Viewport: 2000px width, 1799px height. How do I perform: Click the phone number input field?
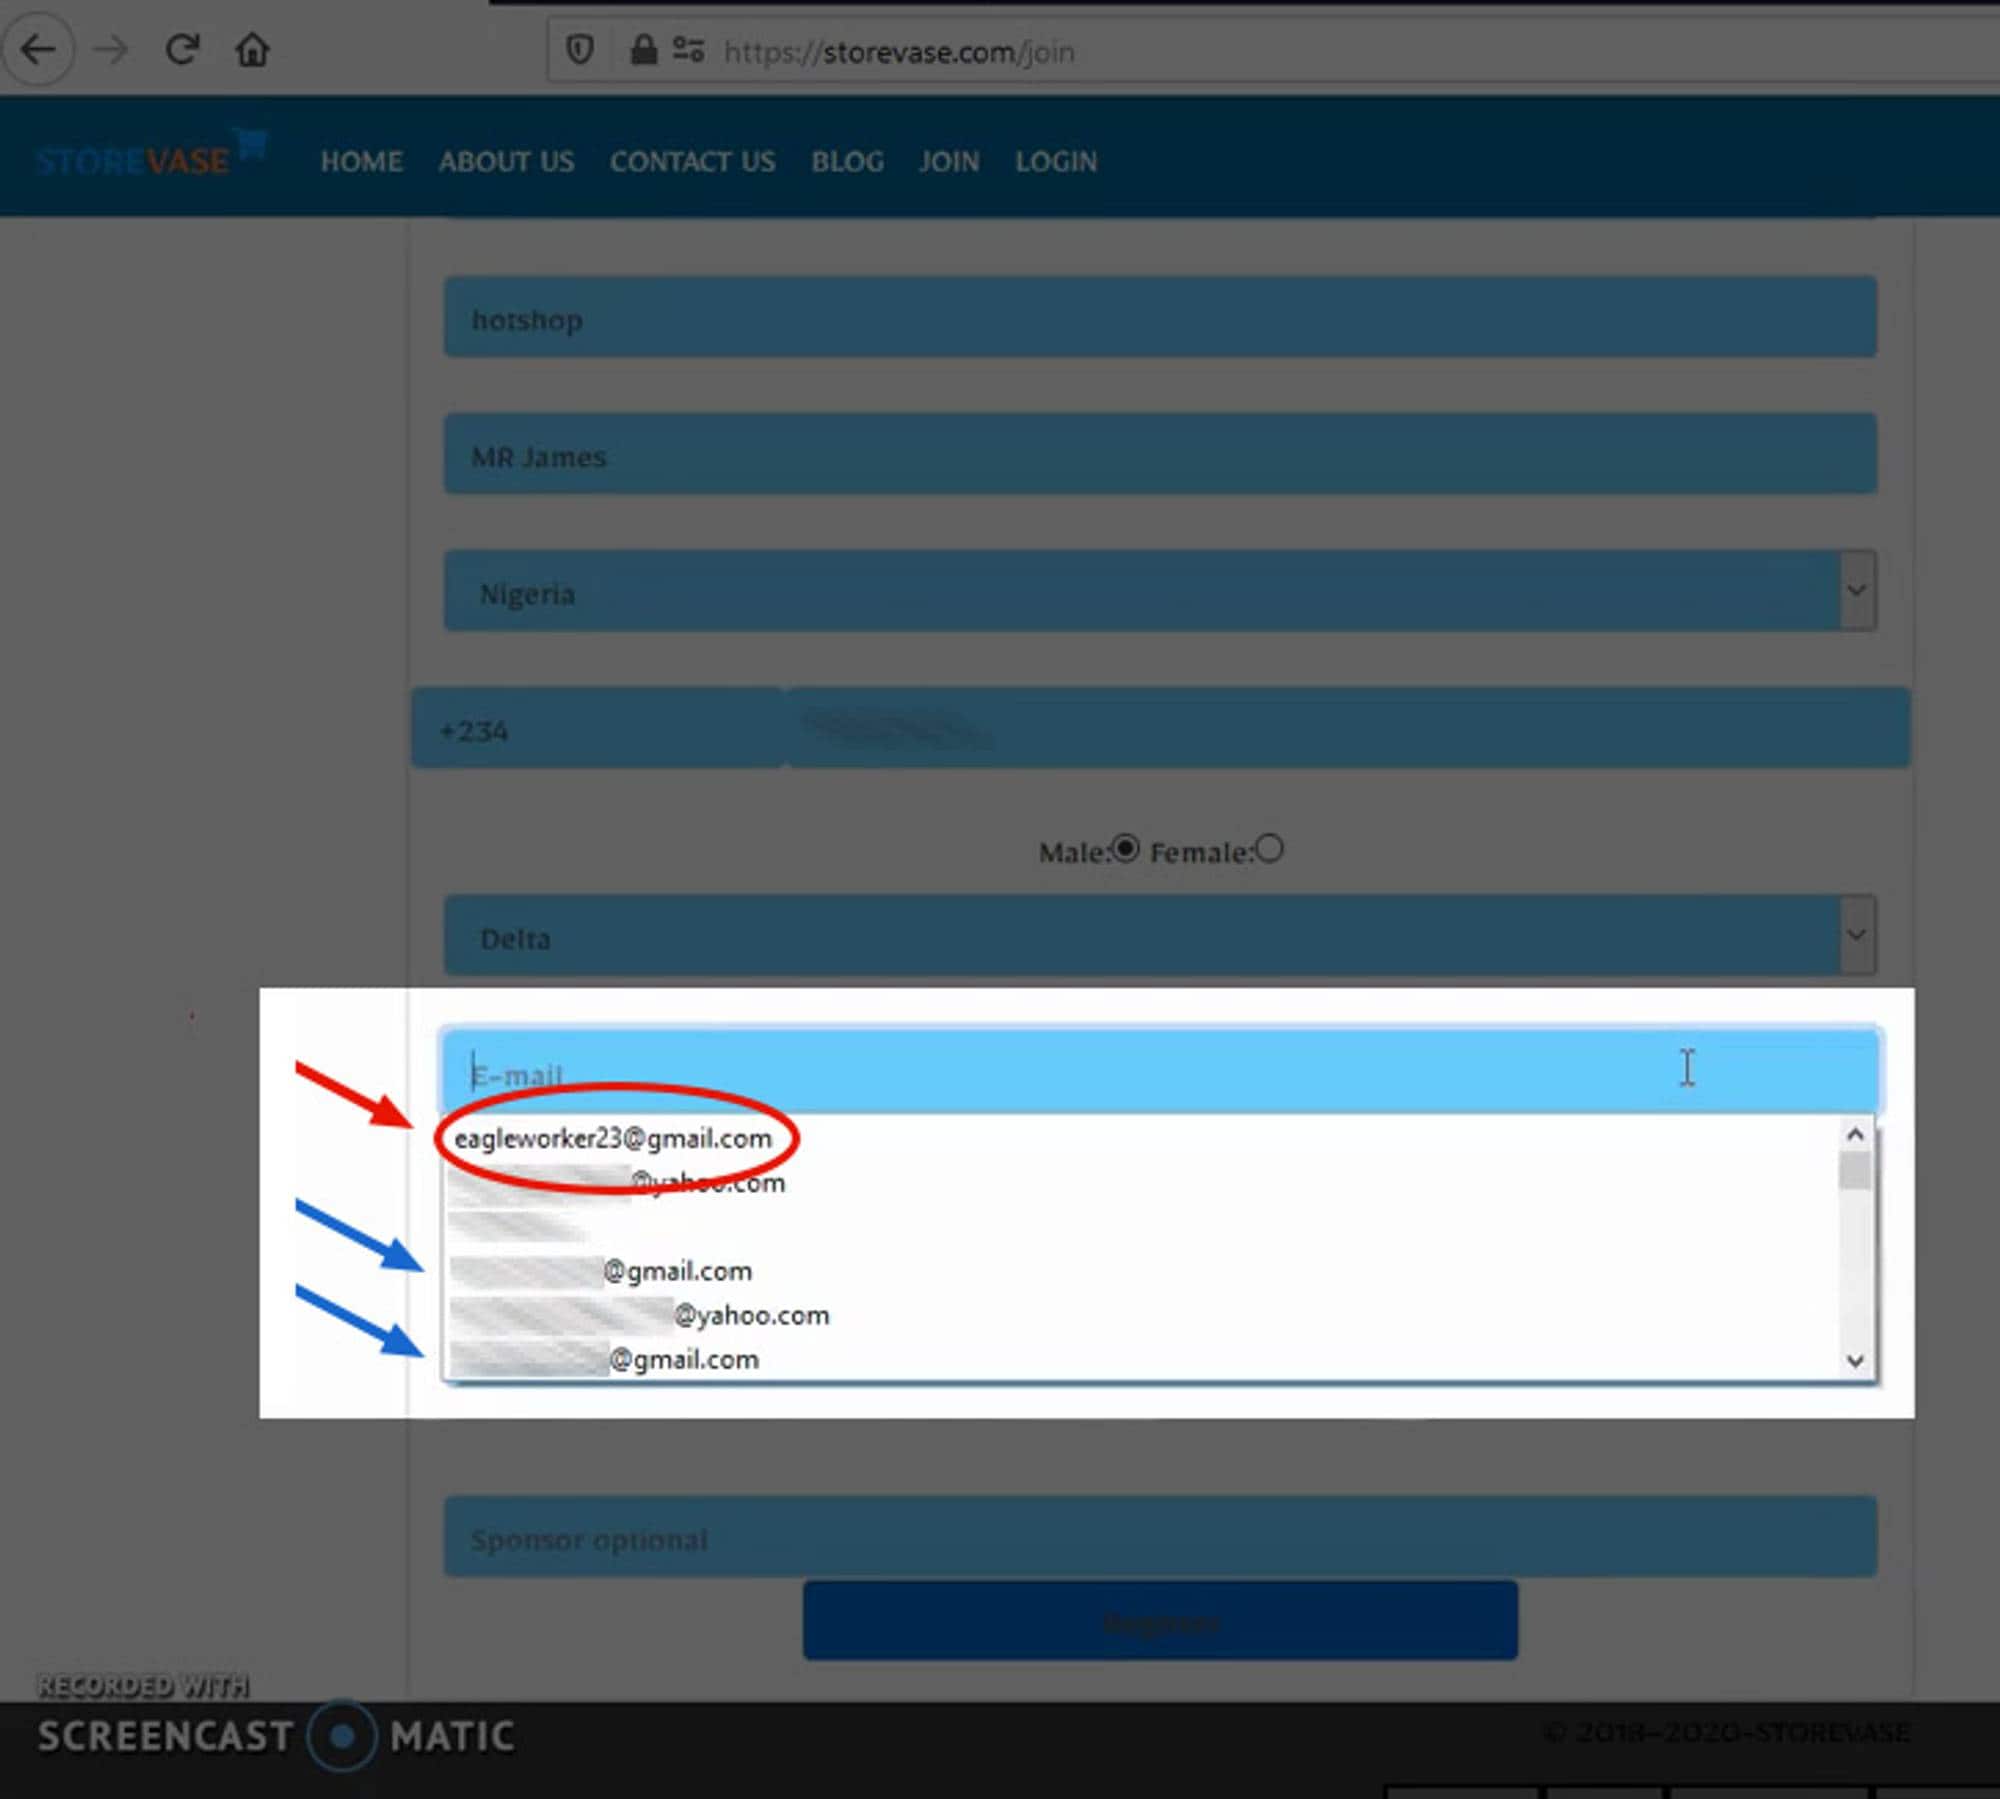[x=1348, y=728]
